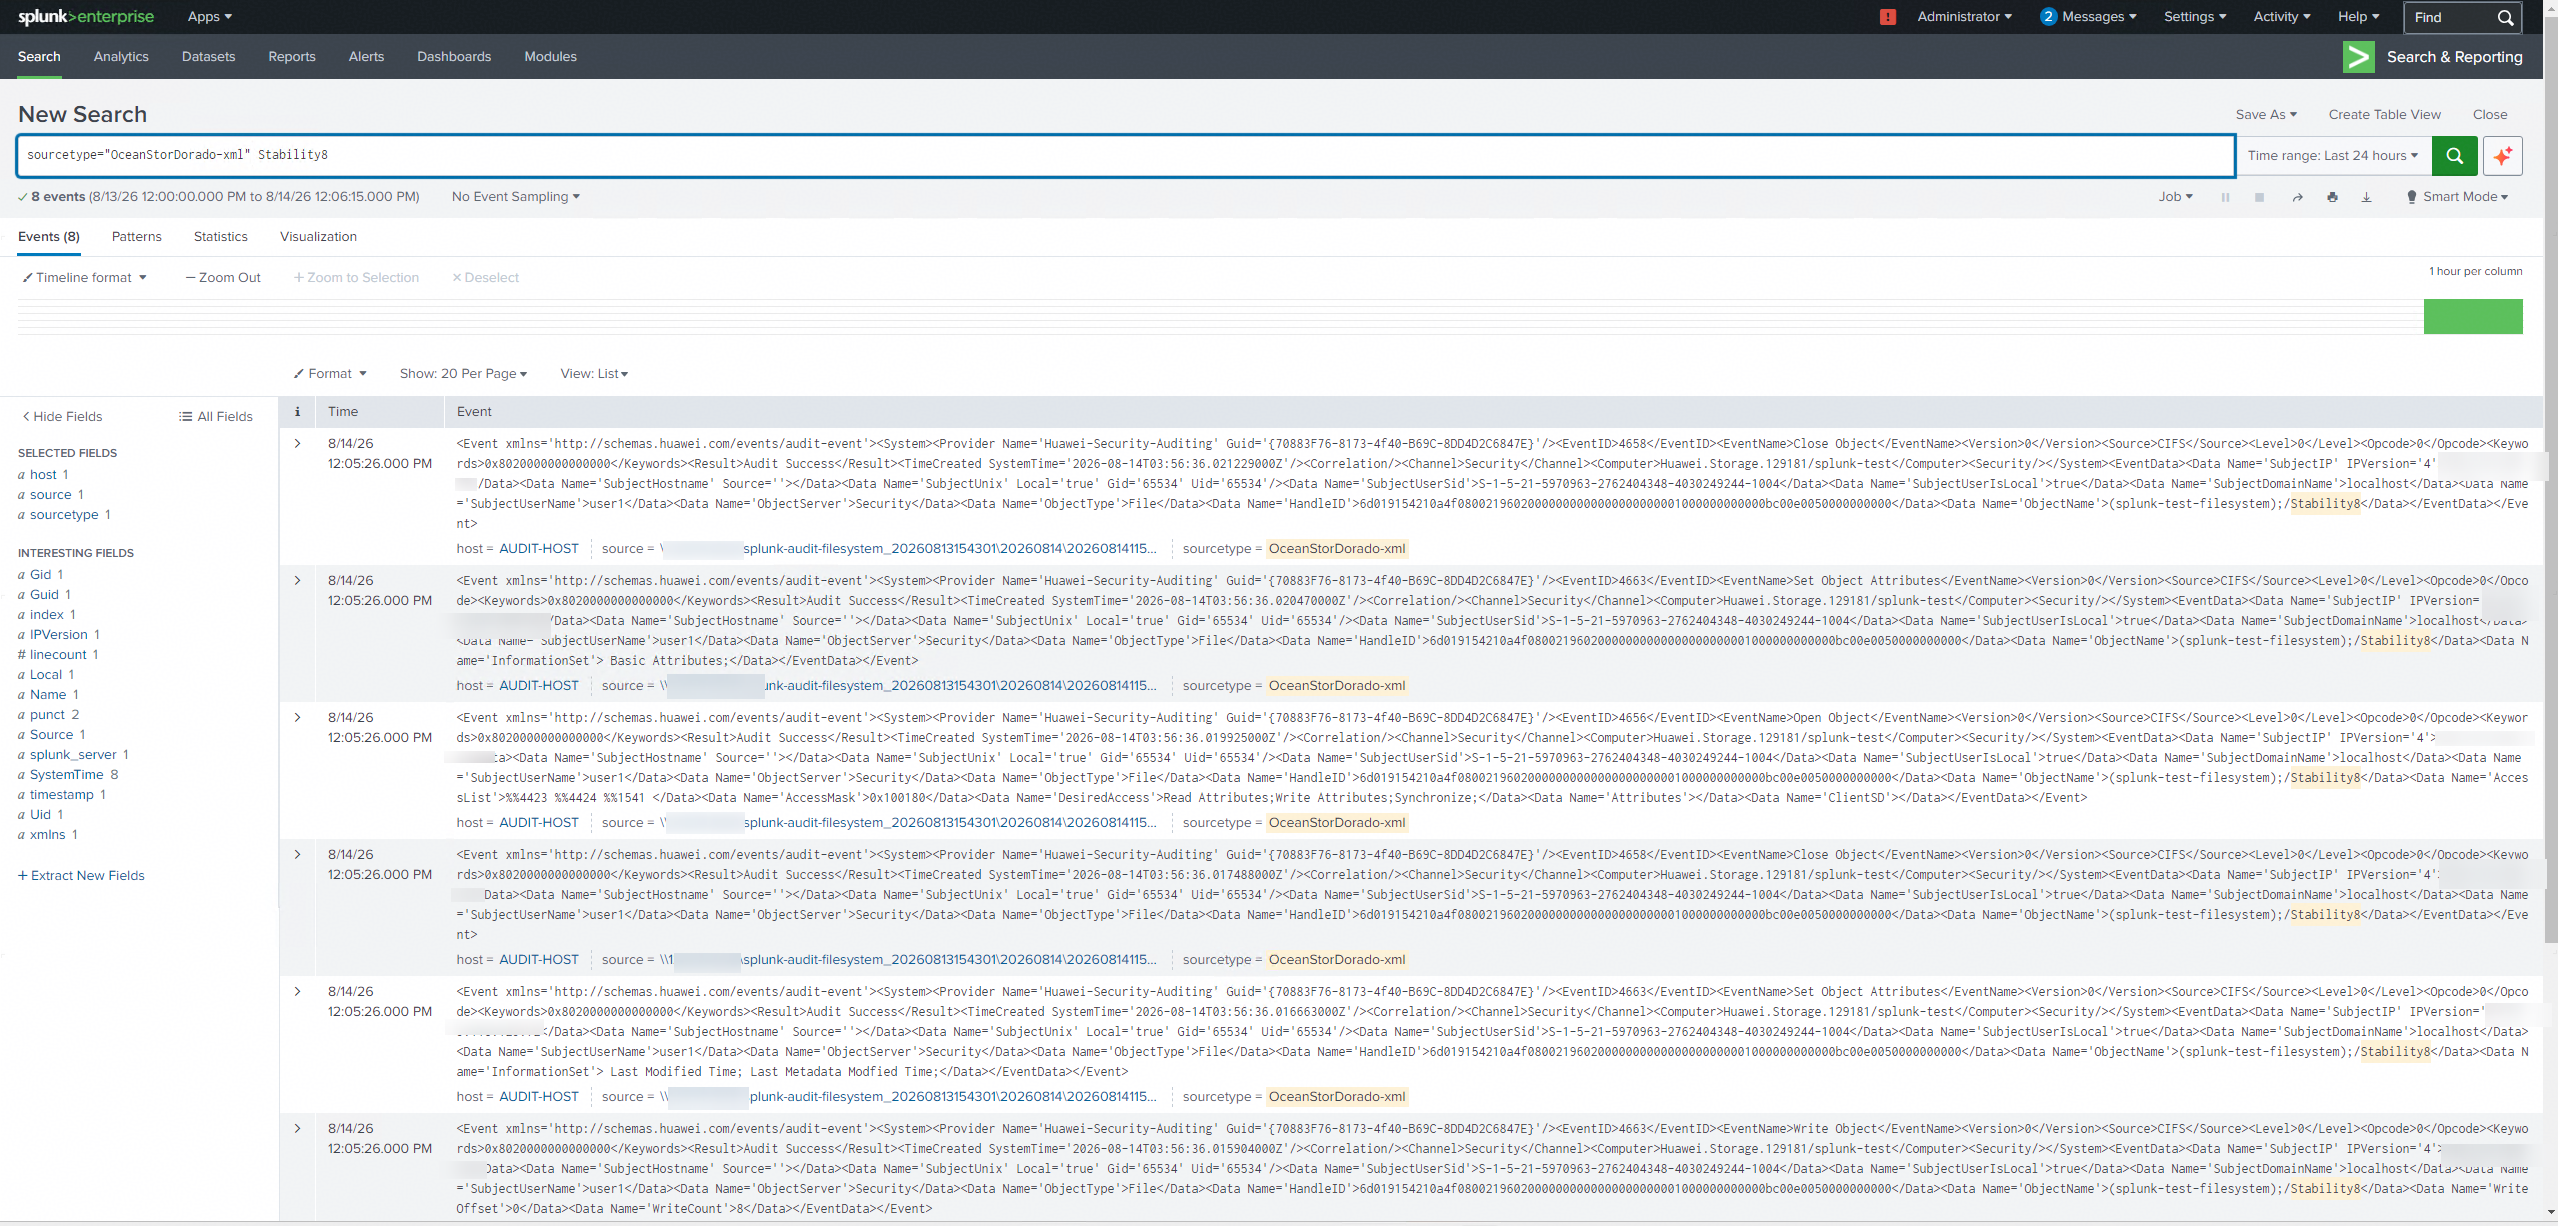Screen dimensions: 2558x1226
Task: Pause the search job
Action: tap(2225, 197)
